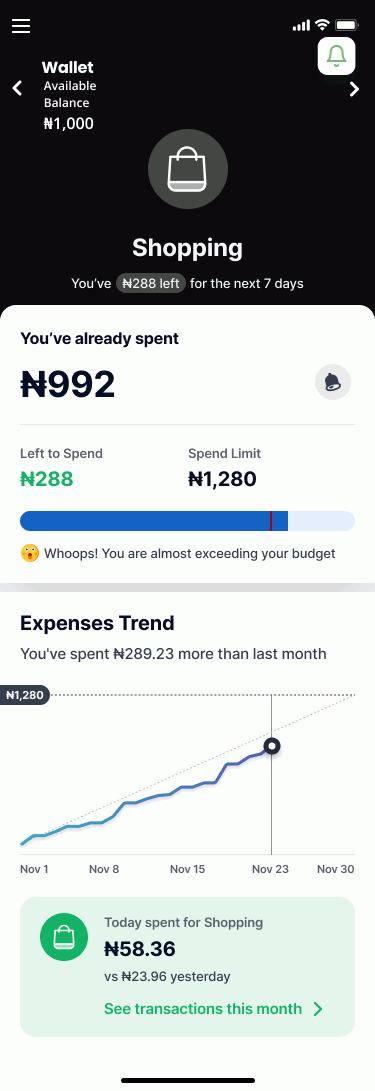The height and width of the screenshot is (1091, 375).
Task: Tap the cellular signal bars icon
Action: pos(301,26)
